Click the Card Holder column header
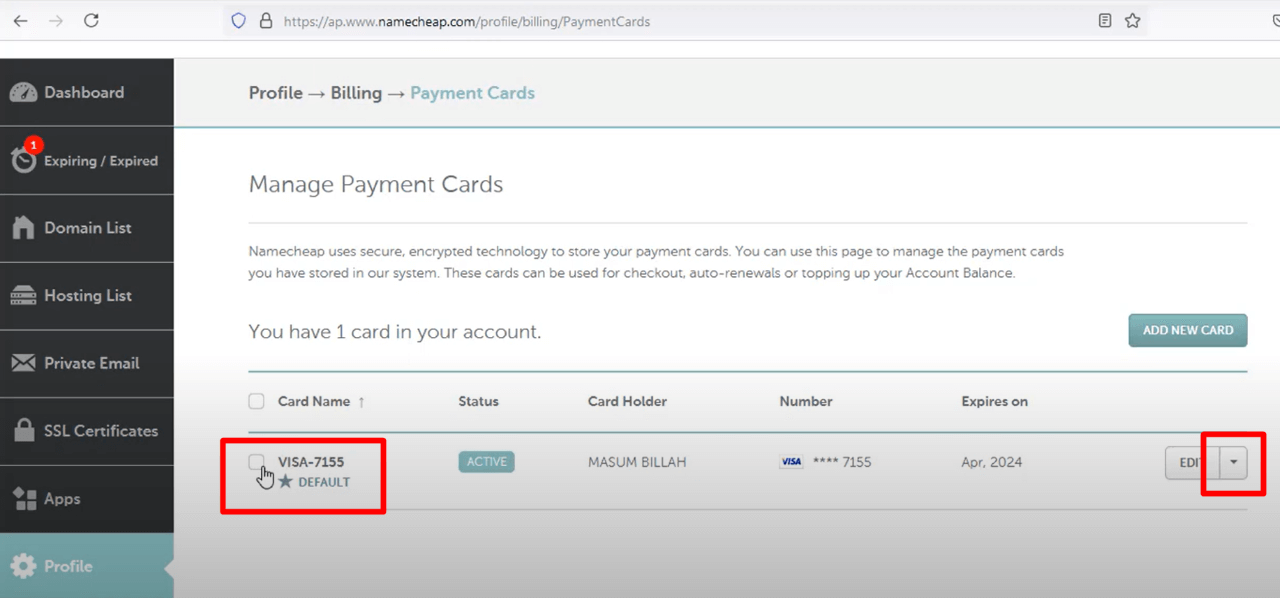The width and height of the screenshot is (1280, 598). tap(627, 401)
